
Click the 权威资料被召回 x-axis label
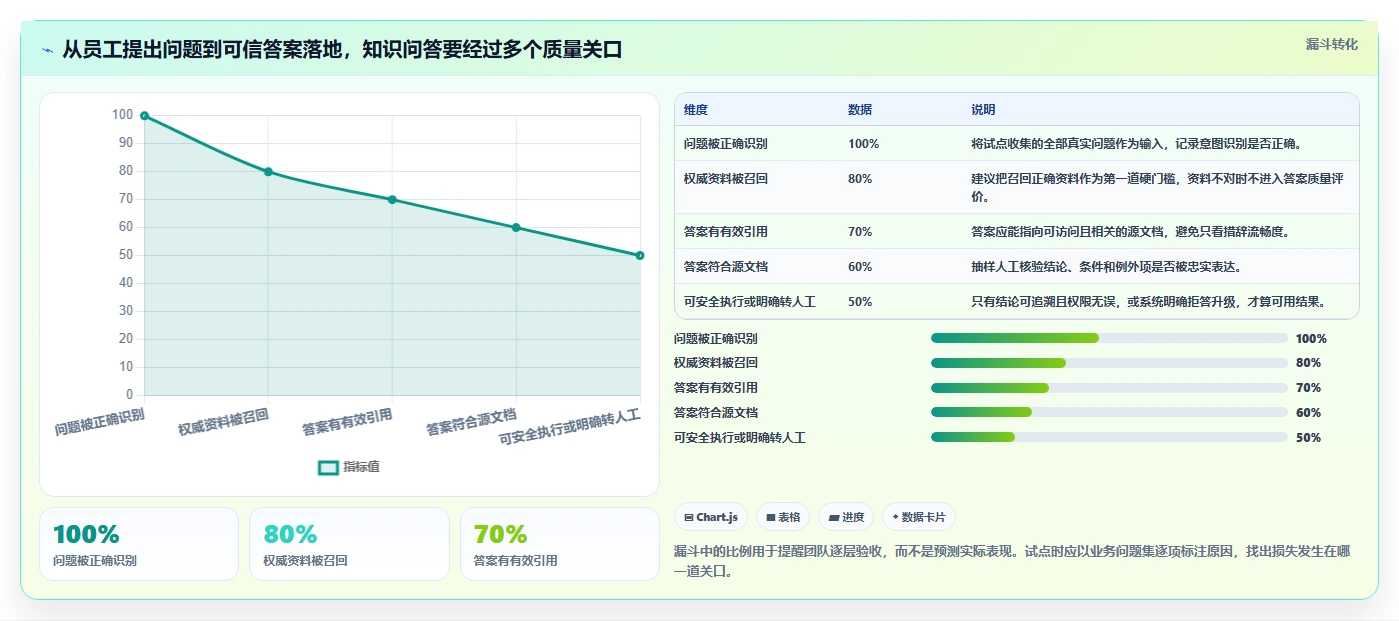click(x=224, y=421)
